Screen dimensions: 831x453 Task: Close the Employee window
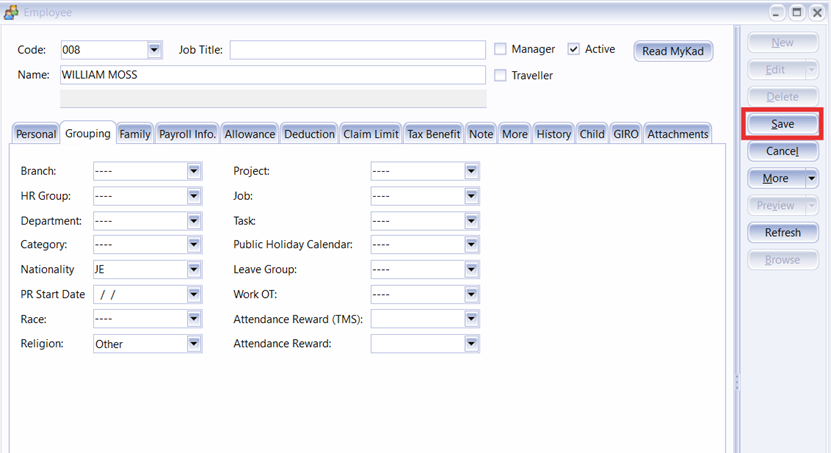coord(816,11)
